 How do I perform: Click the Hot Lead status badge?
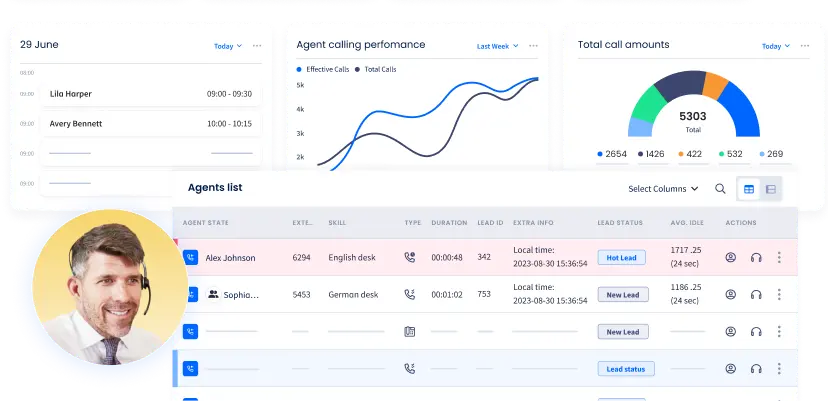tap(622, 258)
